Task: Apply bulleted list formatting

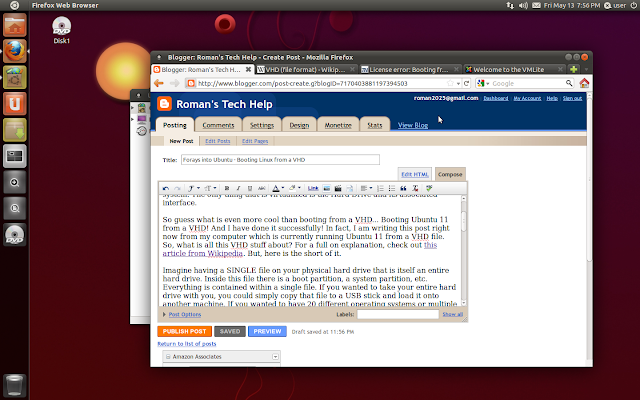Action: 392,188
